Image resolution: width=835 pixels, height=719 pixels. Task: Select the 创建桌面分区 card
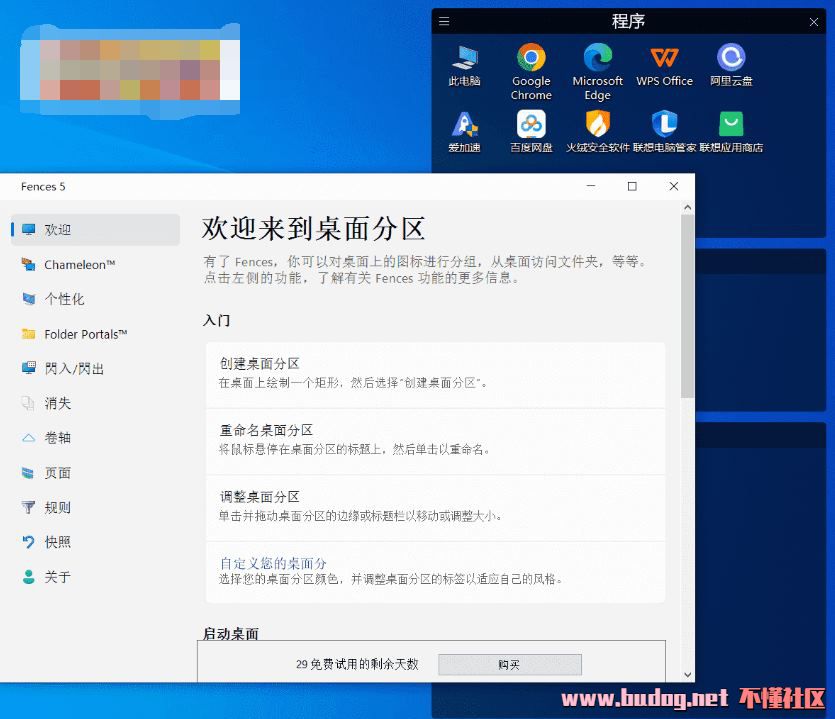(x=435, y=374)
